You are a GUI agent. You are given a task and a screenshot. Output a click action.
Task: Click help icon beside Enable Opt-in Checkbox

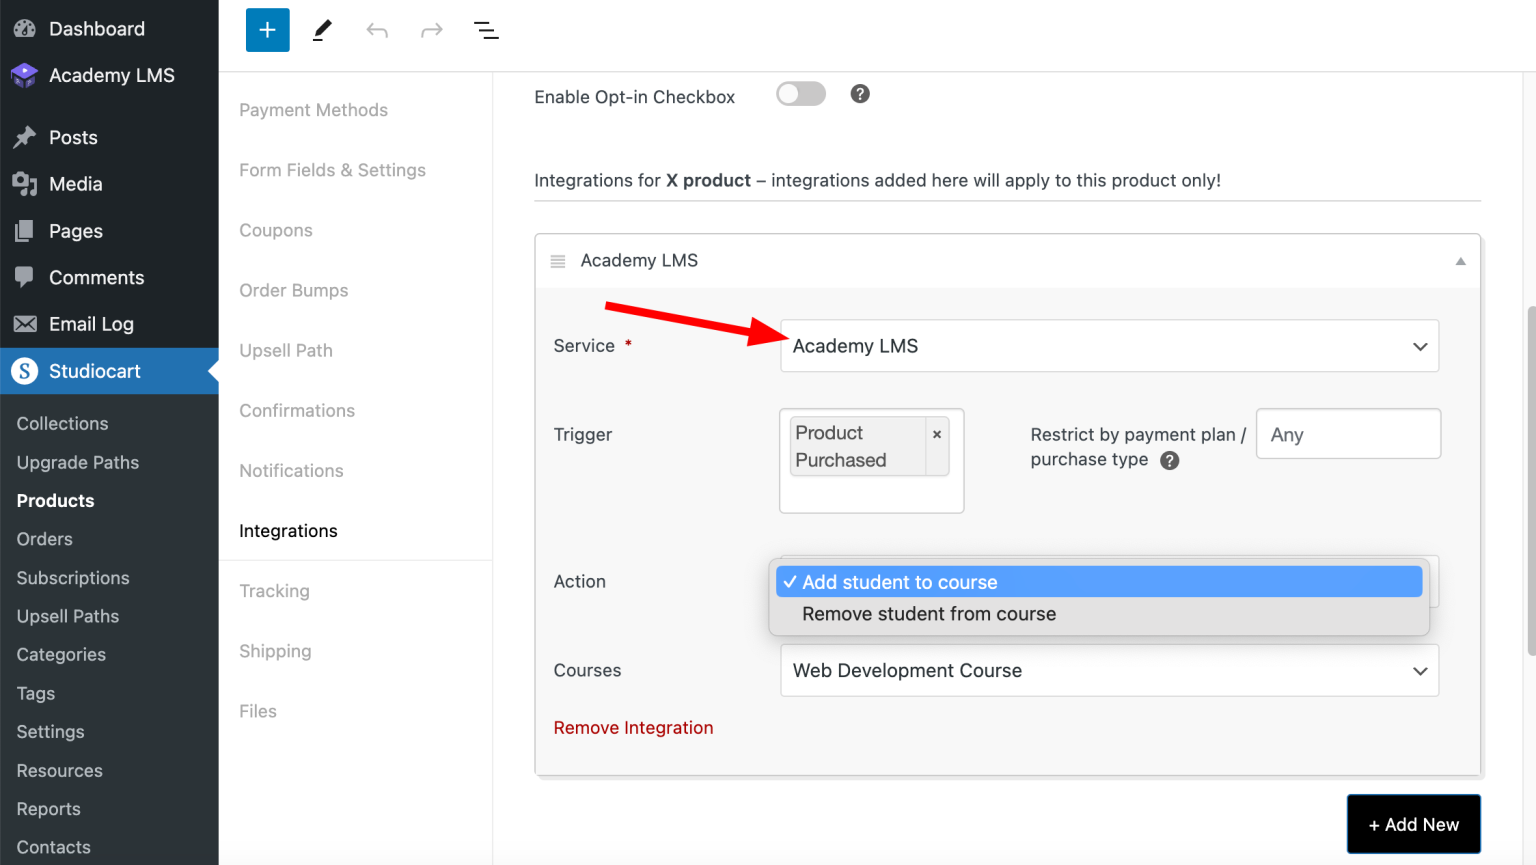[x=860, y=94]
